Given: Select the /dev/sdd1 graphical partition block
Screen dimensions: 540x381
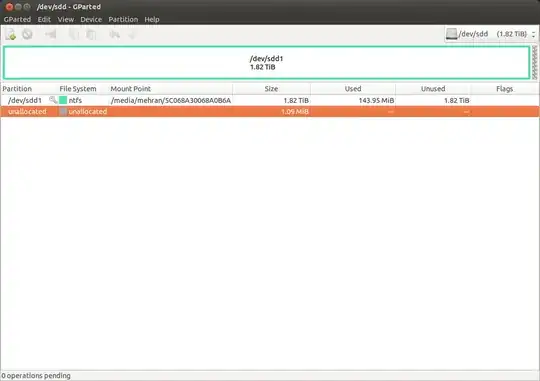Looking at the screenshot, I should coord(266,62).
